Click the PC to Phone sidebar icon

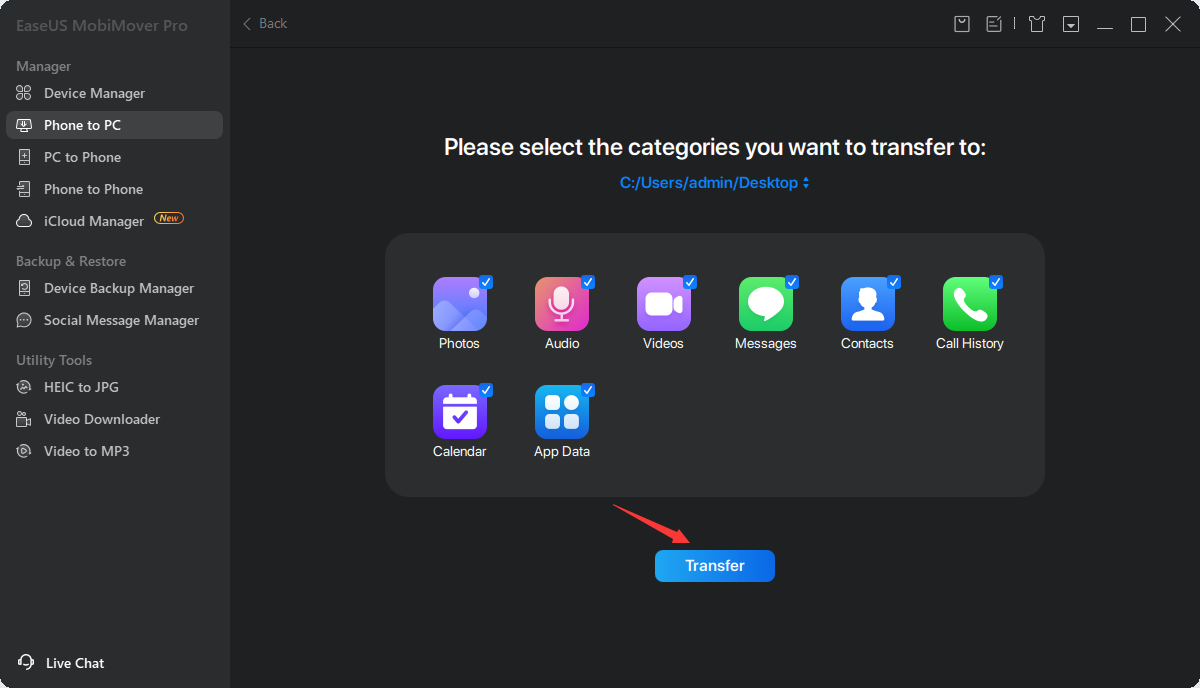click(x=24, y=157)
